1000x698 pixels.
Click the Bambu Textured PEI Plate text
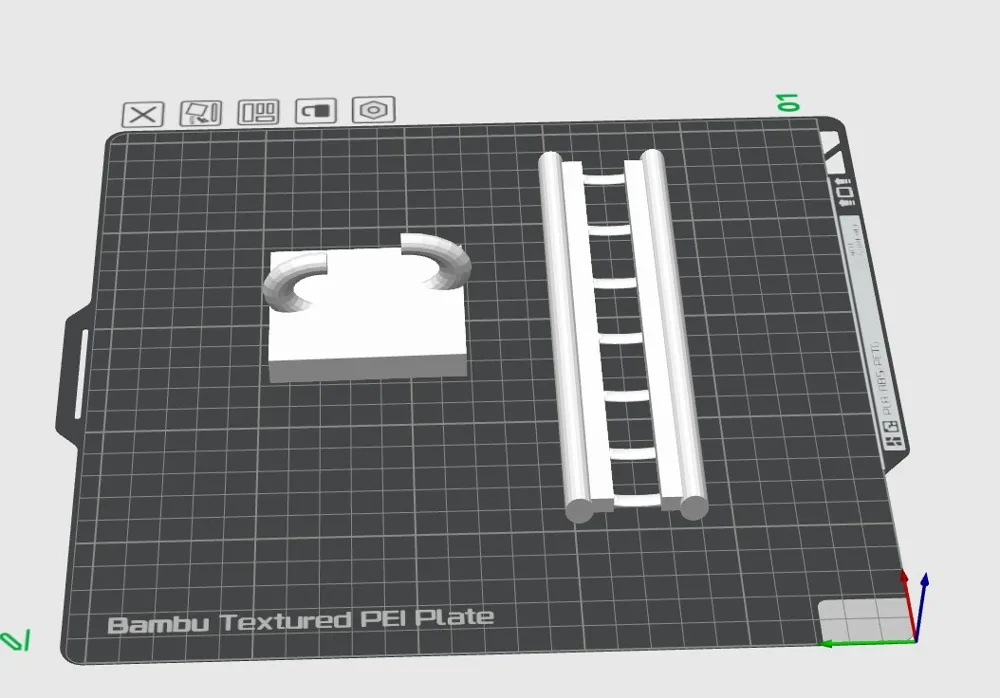pyautogui.click(x=300, y=620)
